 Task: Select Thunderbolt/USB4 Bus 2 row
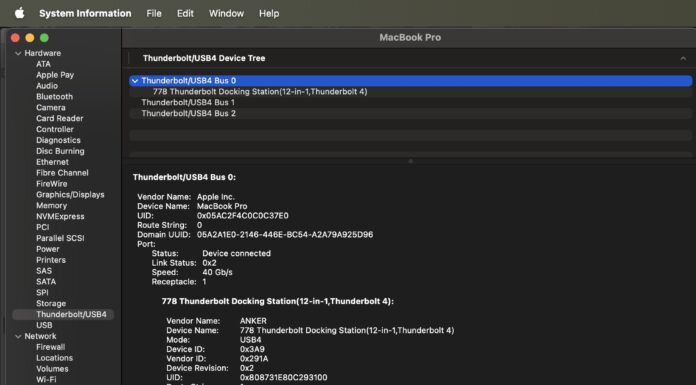[x=411, y=113]
